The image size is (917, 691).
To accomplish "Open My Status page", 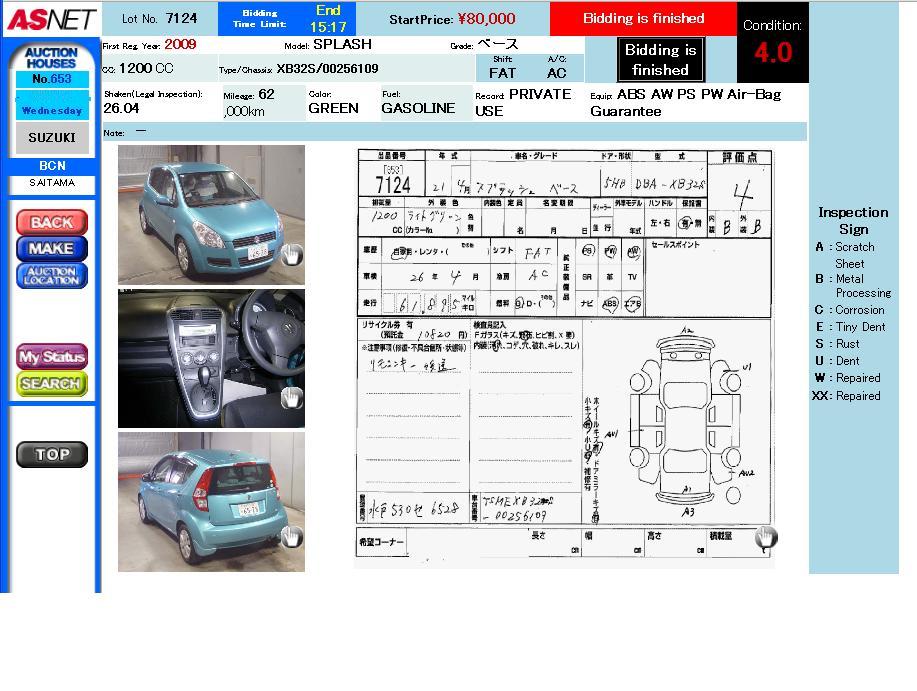I will point(52,357).
